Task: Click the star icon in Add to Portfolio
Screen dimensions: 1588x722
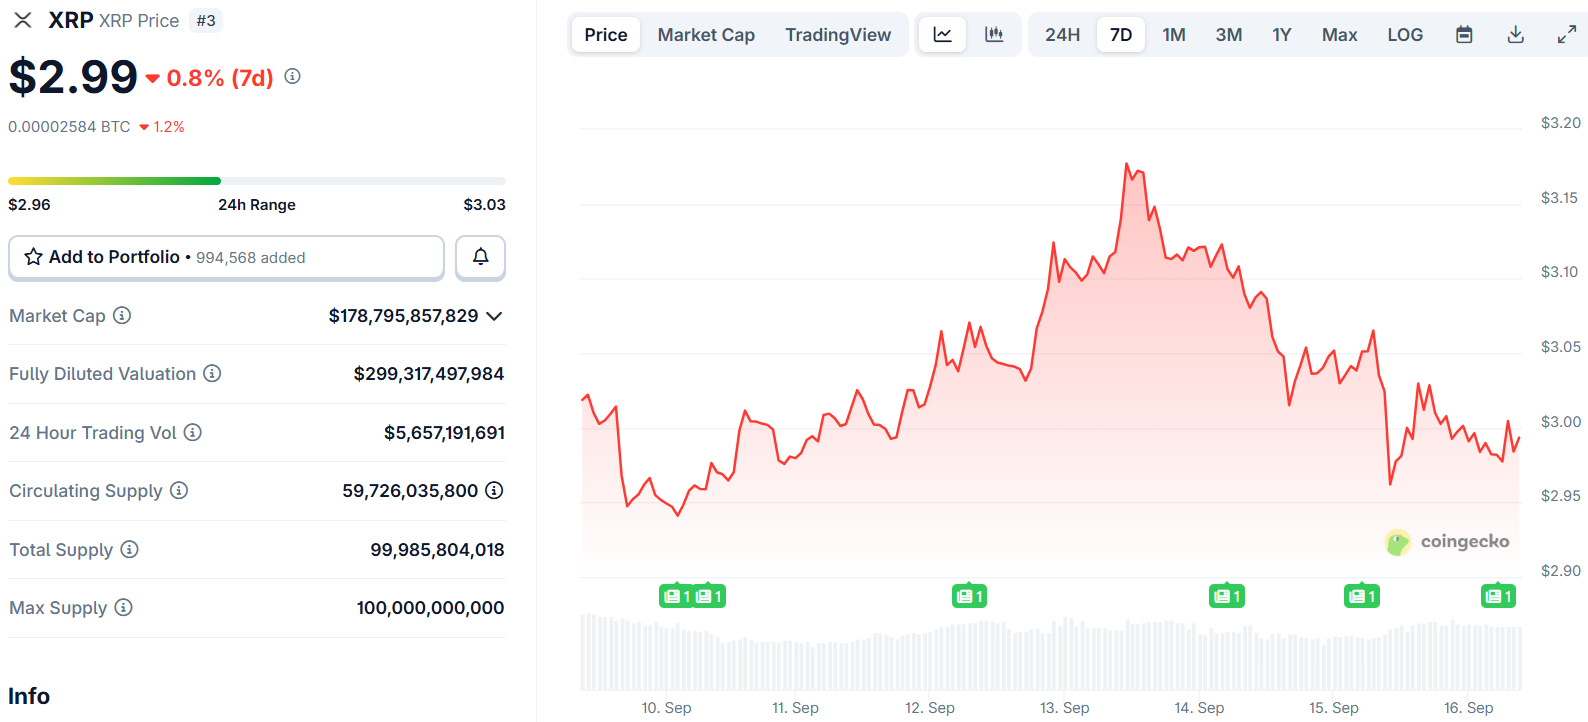Action: 33,257
